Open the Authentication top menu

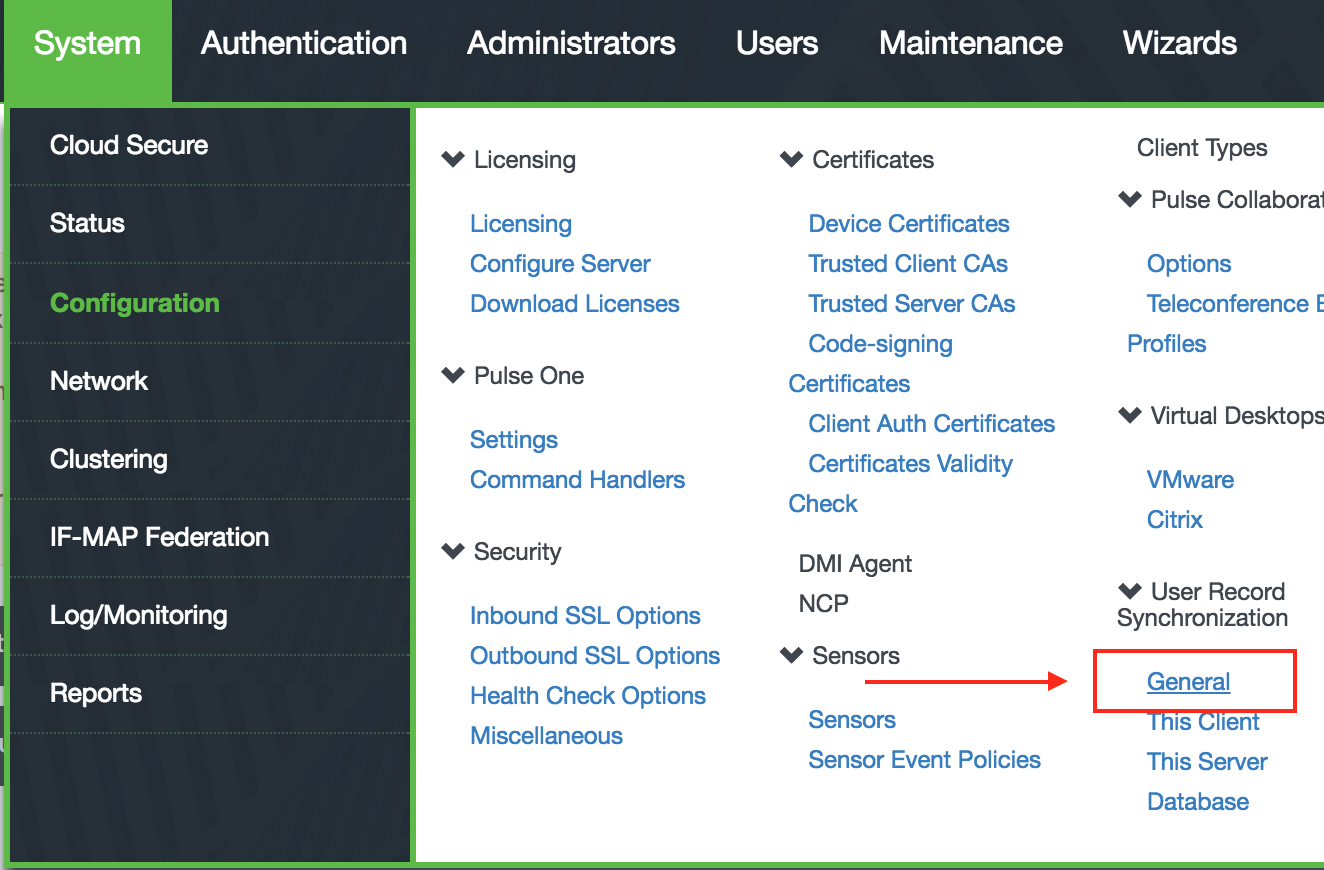304,44
